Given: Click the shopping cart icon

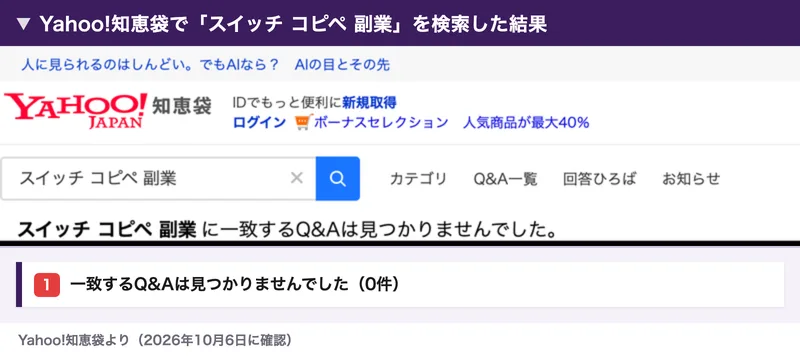Looking at the screenshot, I should pyautogui.click(x=304, y=122).
